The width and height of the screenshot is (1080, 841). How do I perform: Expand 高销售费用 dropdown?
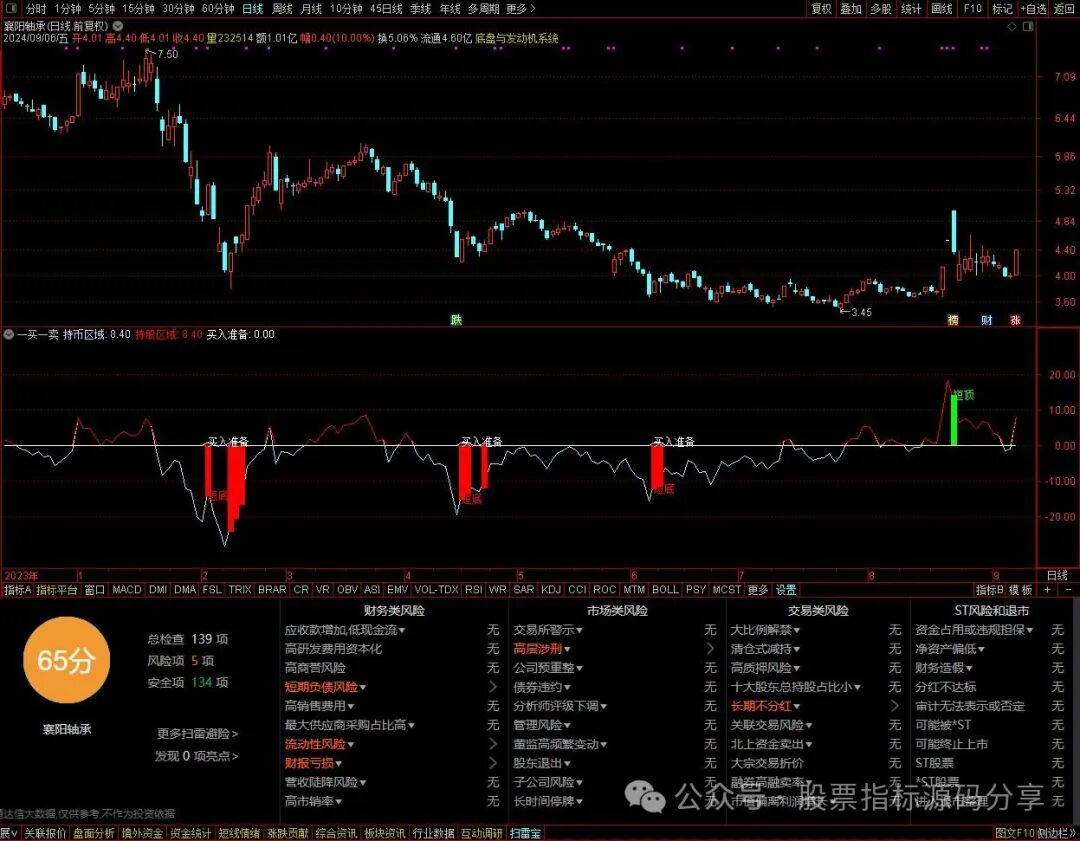[320, 706]
